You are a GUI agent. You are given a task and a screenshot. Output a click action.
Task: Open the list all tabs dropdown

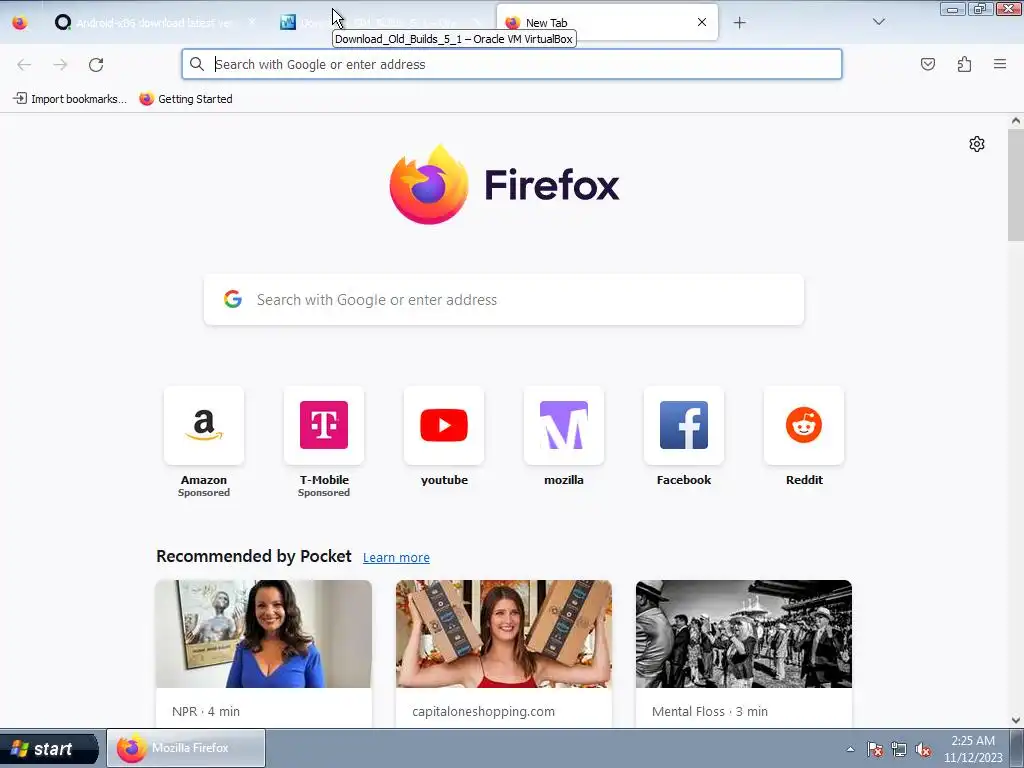click(879, 22)
